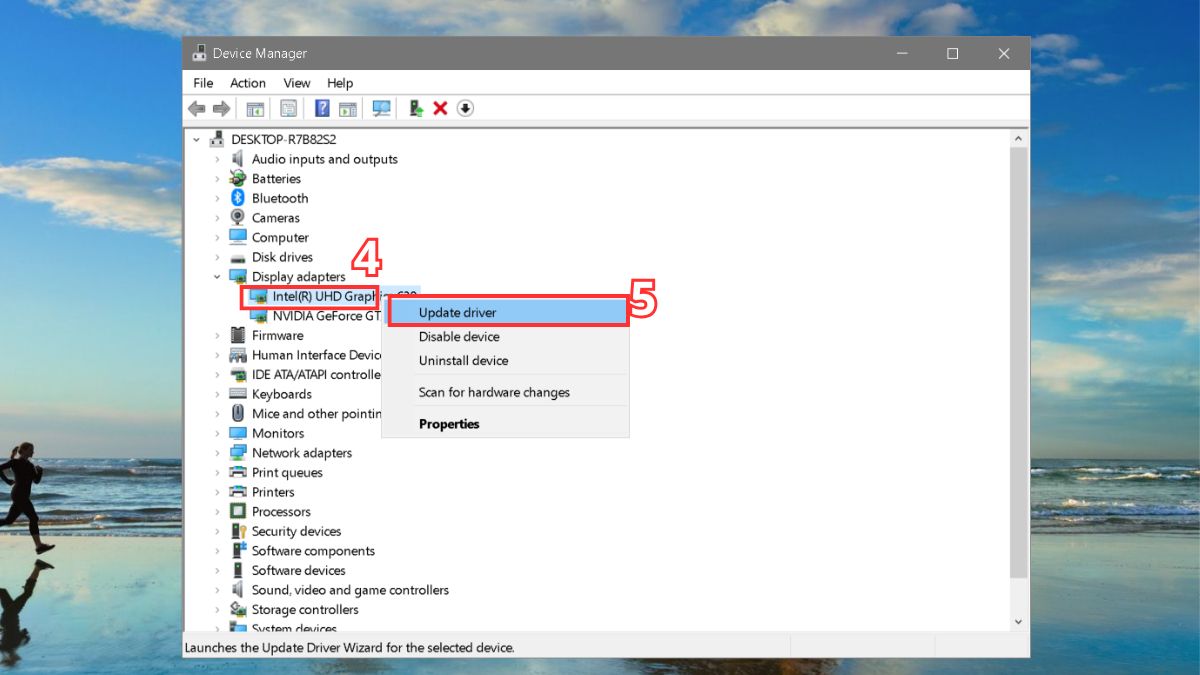Viewport: 1200px width, 675px height.
Task: Open the Help menu
Action: click(x=340, y=83)
